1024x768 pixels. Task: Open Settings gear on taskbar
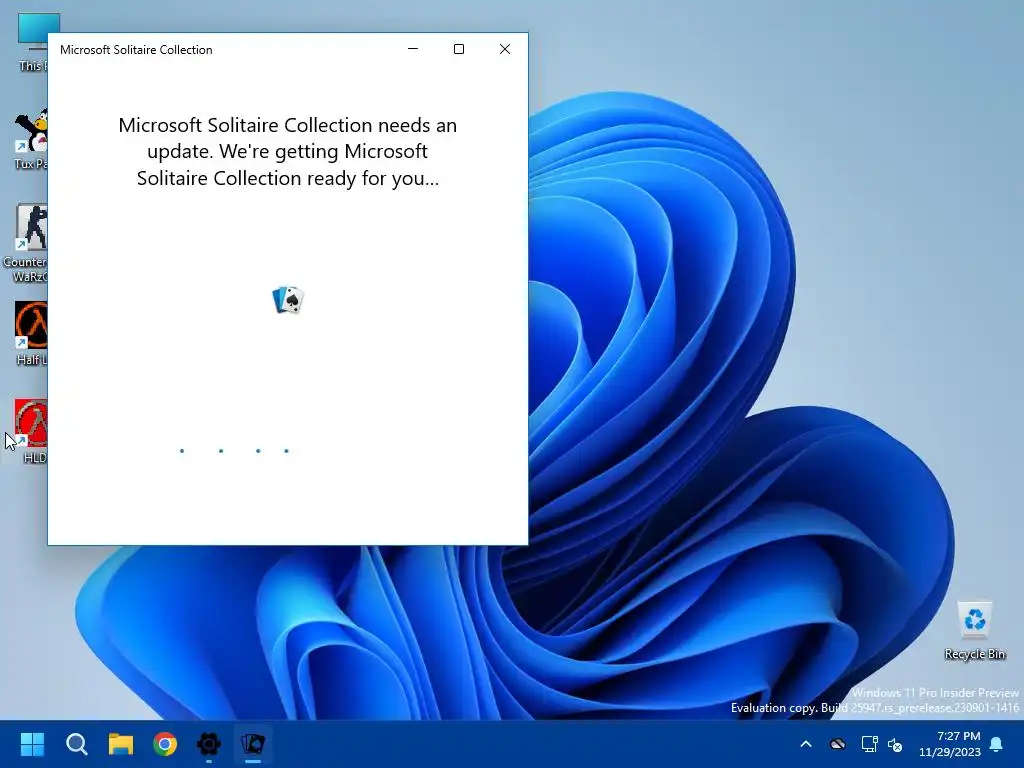[209, 744]
